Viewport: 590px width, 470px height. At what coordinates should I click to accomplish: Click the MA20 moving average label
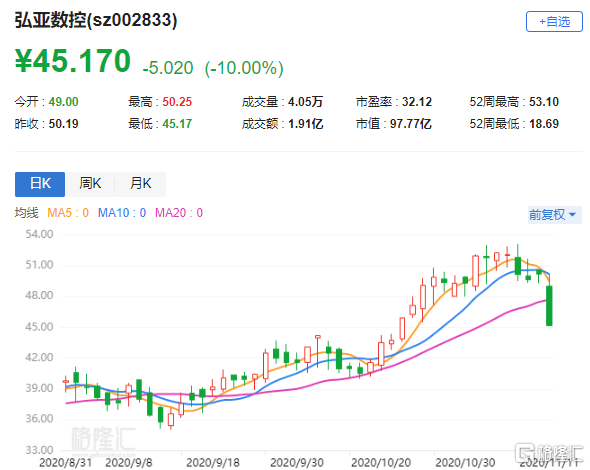tap(179, 213)
